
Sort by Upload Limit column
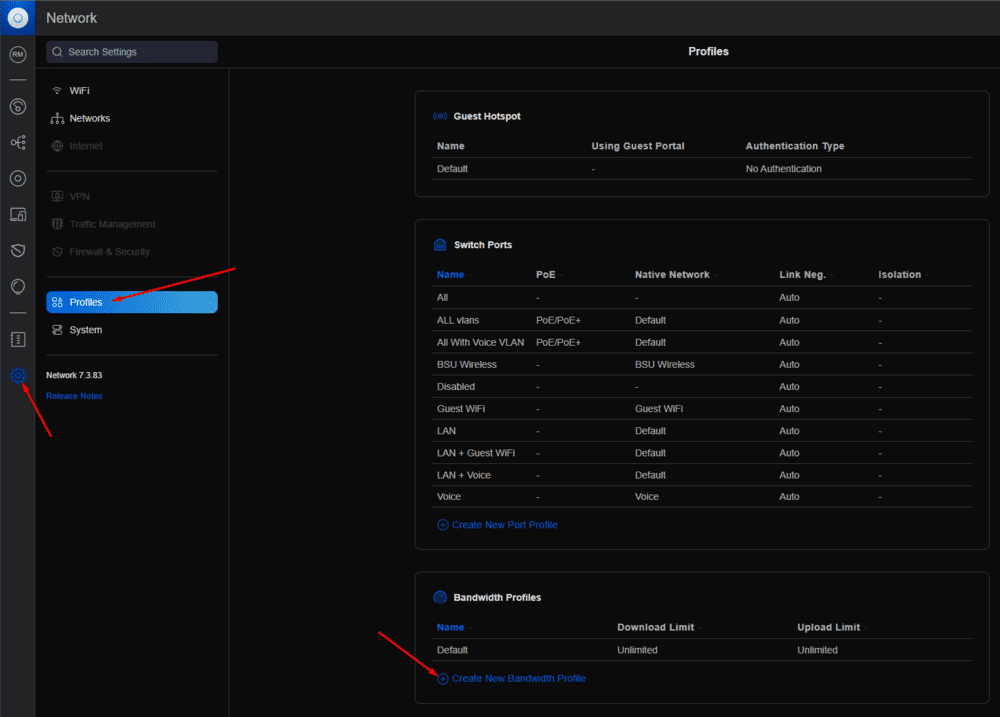click(x=828, y=628)
